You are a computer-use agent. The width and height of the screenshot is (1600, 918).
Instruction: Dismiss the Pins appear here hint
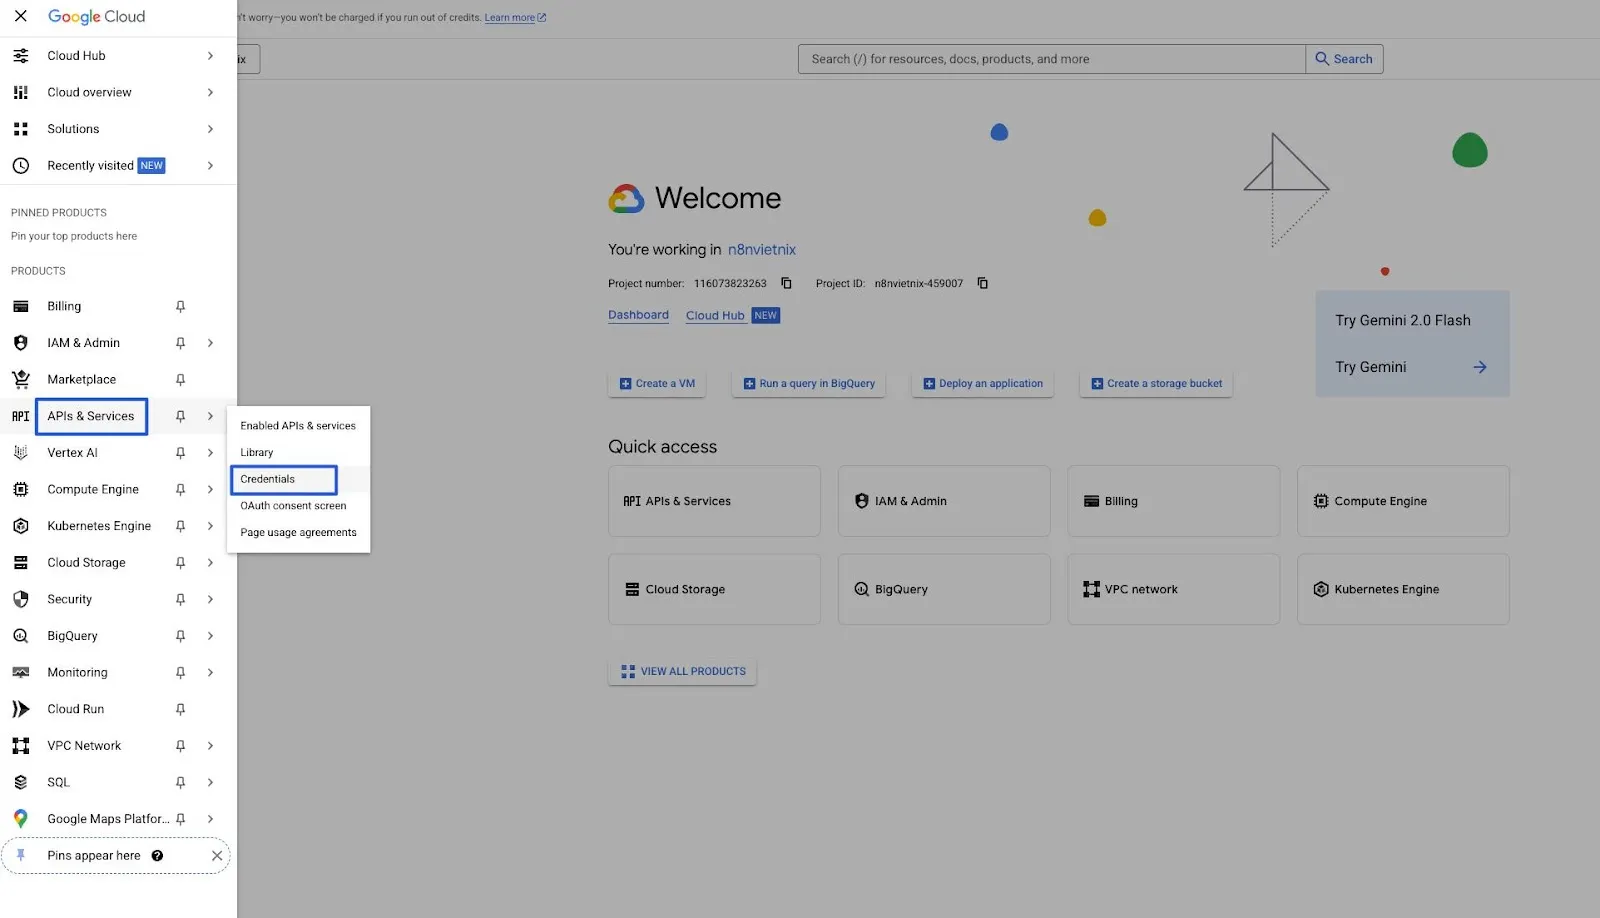217,856
